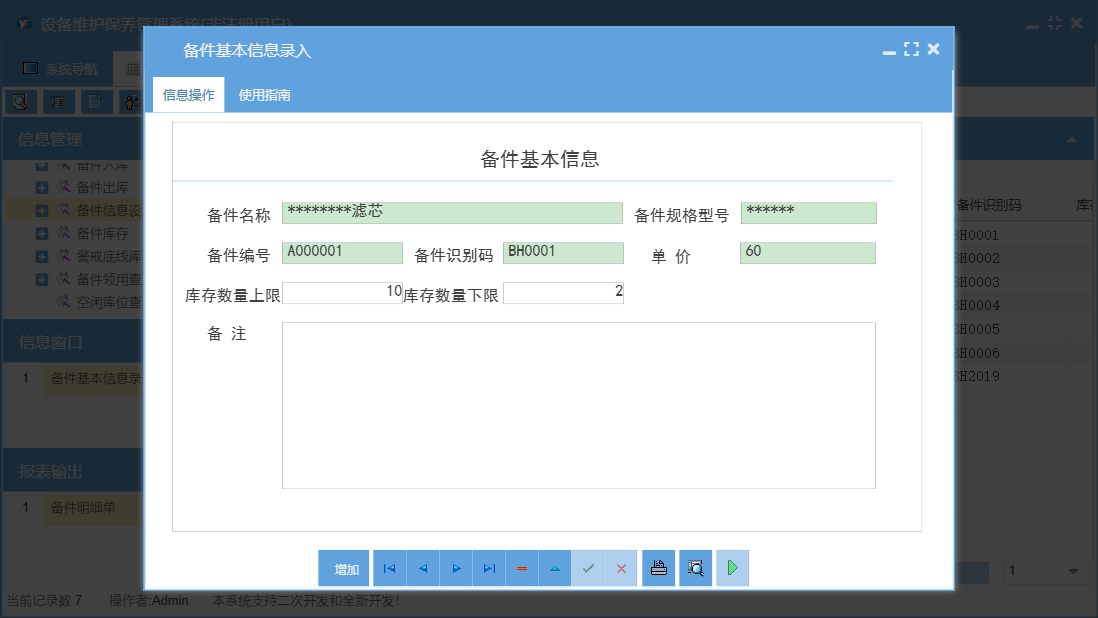The image size is (1098, 618).
Task: Edit the record using the triangle icon
Action: tap(555, 568)
